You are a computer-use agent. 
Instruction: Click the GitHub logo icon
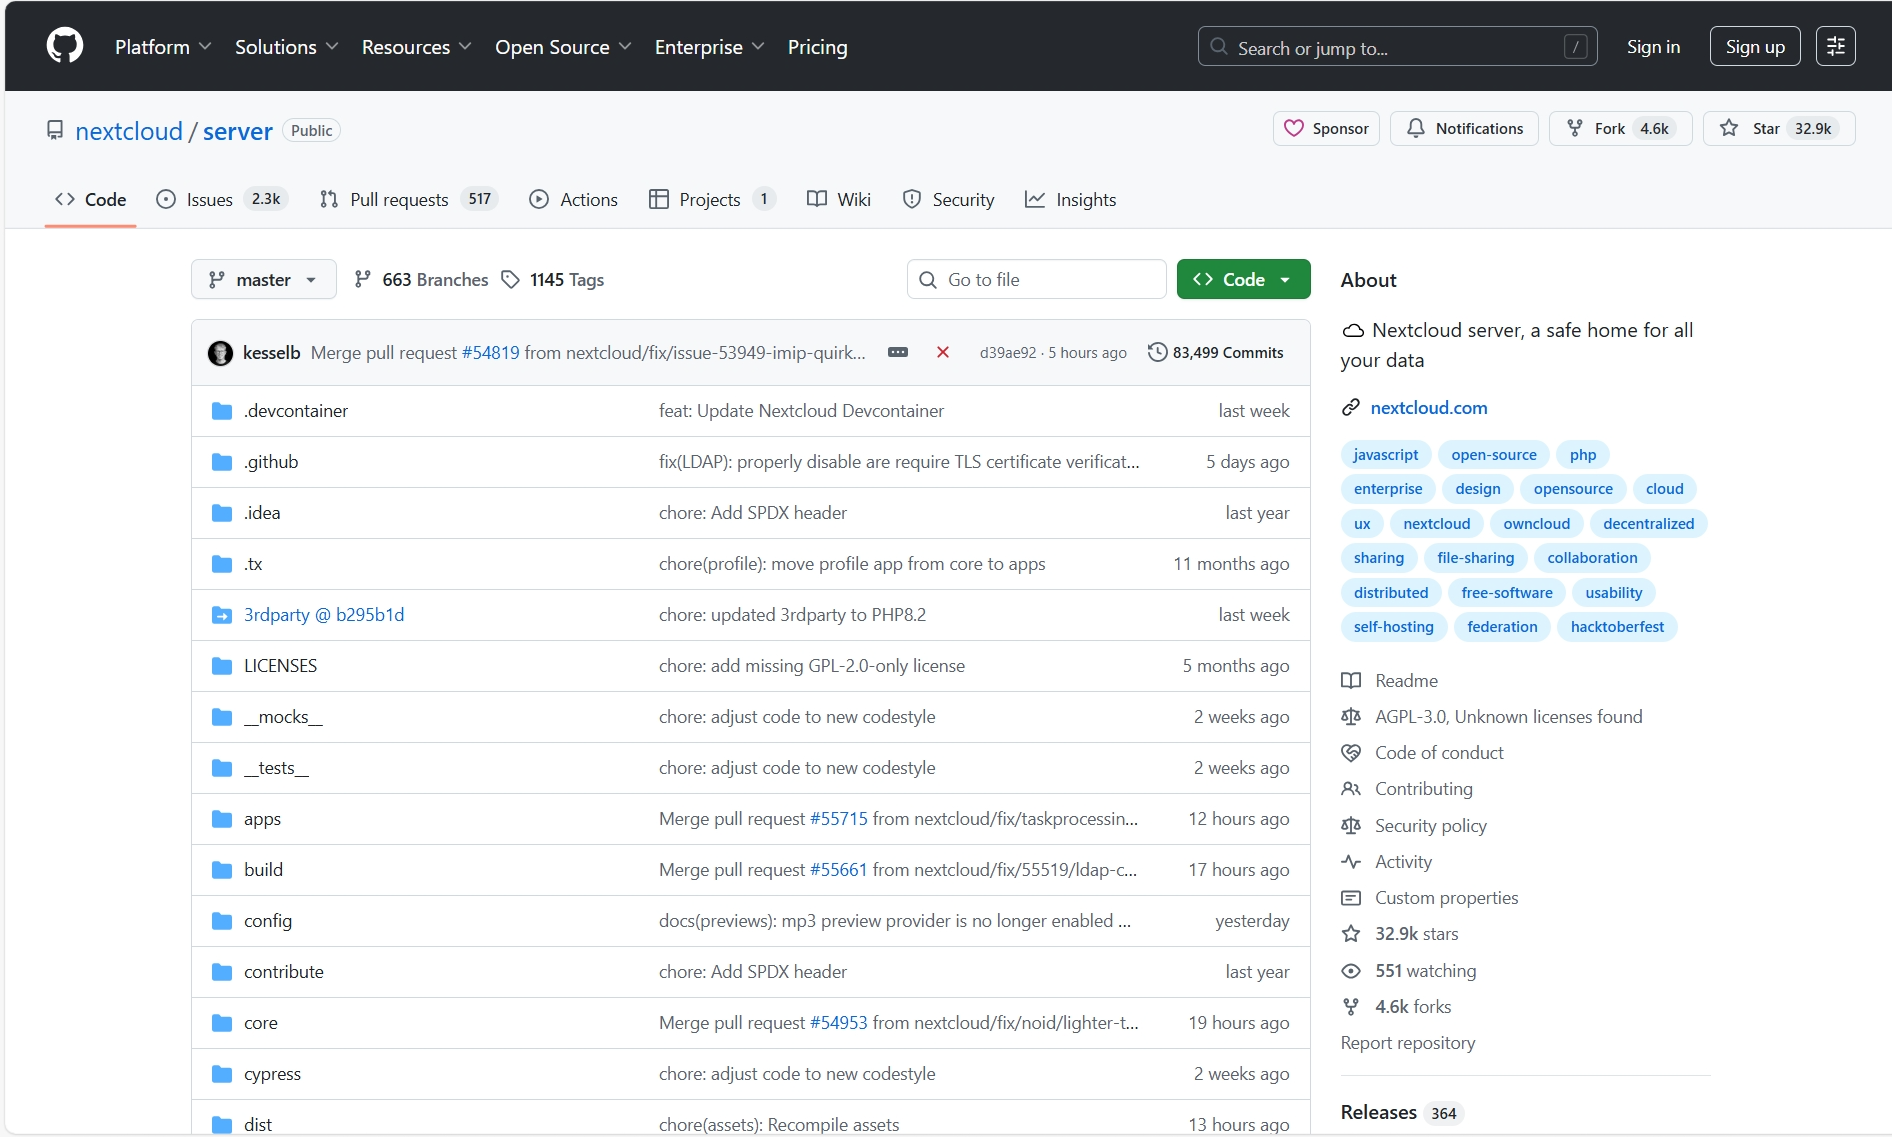tap(65, 46)
